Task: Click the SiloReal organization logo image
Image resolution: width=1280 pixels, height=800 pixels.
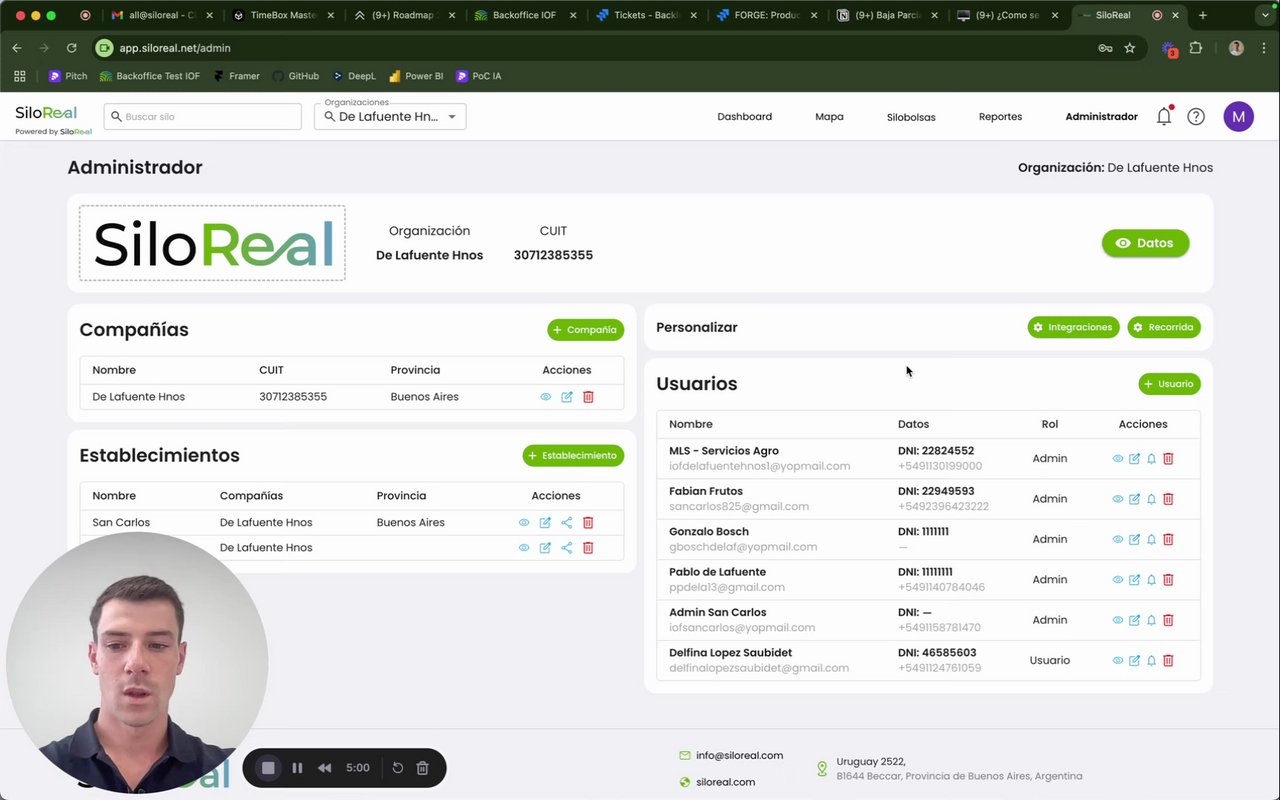Action: [x=212, y=243]
